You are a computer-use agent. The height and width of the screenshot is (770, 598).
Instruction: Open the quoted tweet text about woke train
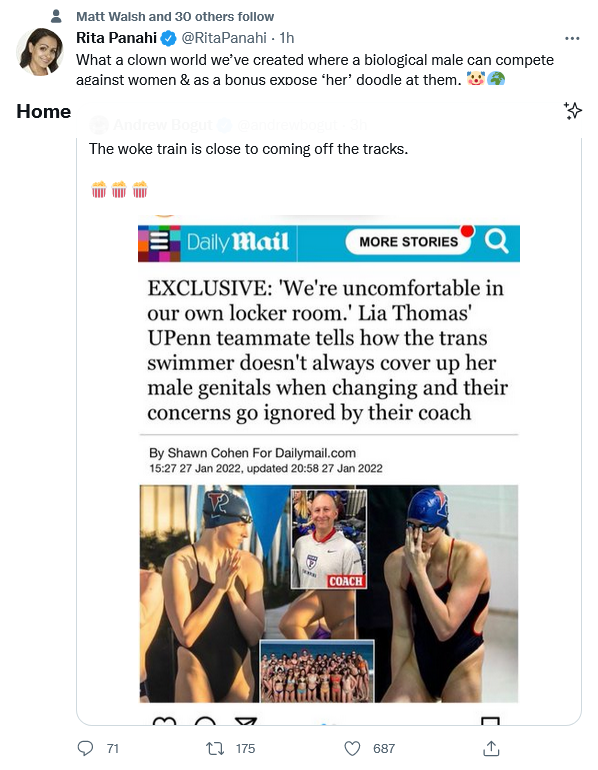click(248, 149)
